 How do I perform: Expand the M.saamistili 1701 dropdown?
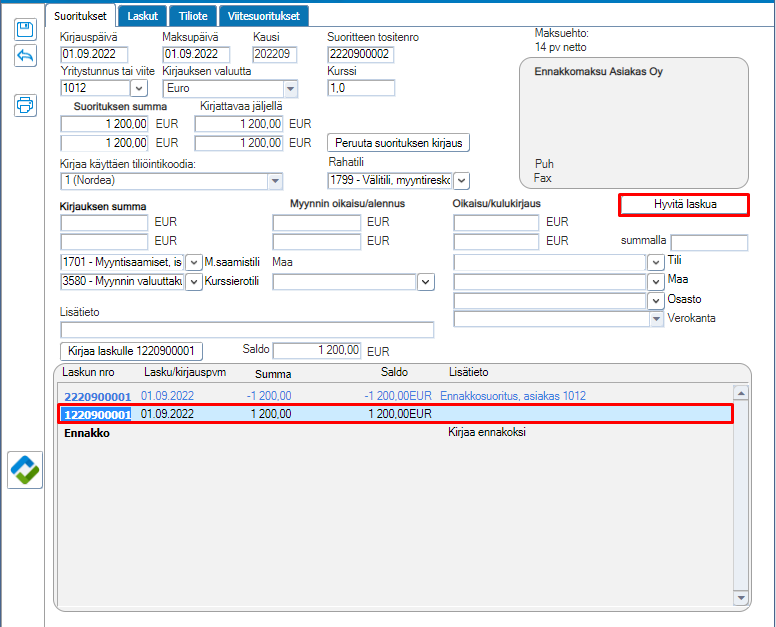[x=194, y=262]
